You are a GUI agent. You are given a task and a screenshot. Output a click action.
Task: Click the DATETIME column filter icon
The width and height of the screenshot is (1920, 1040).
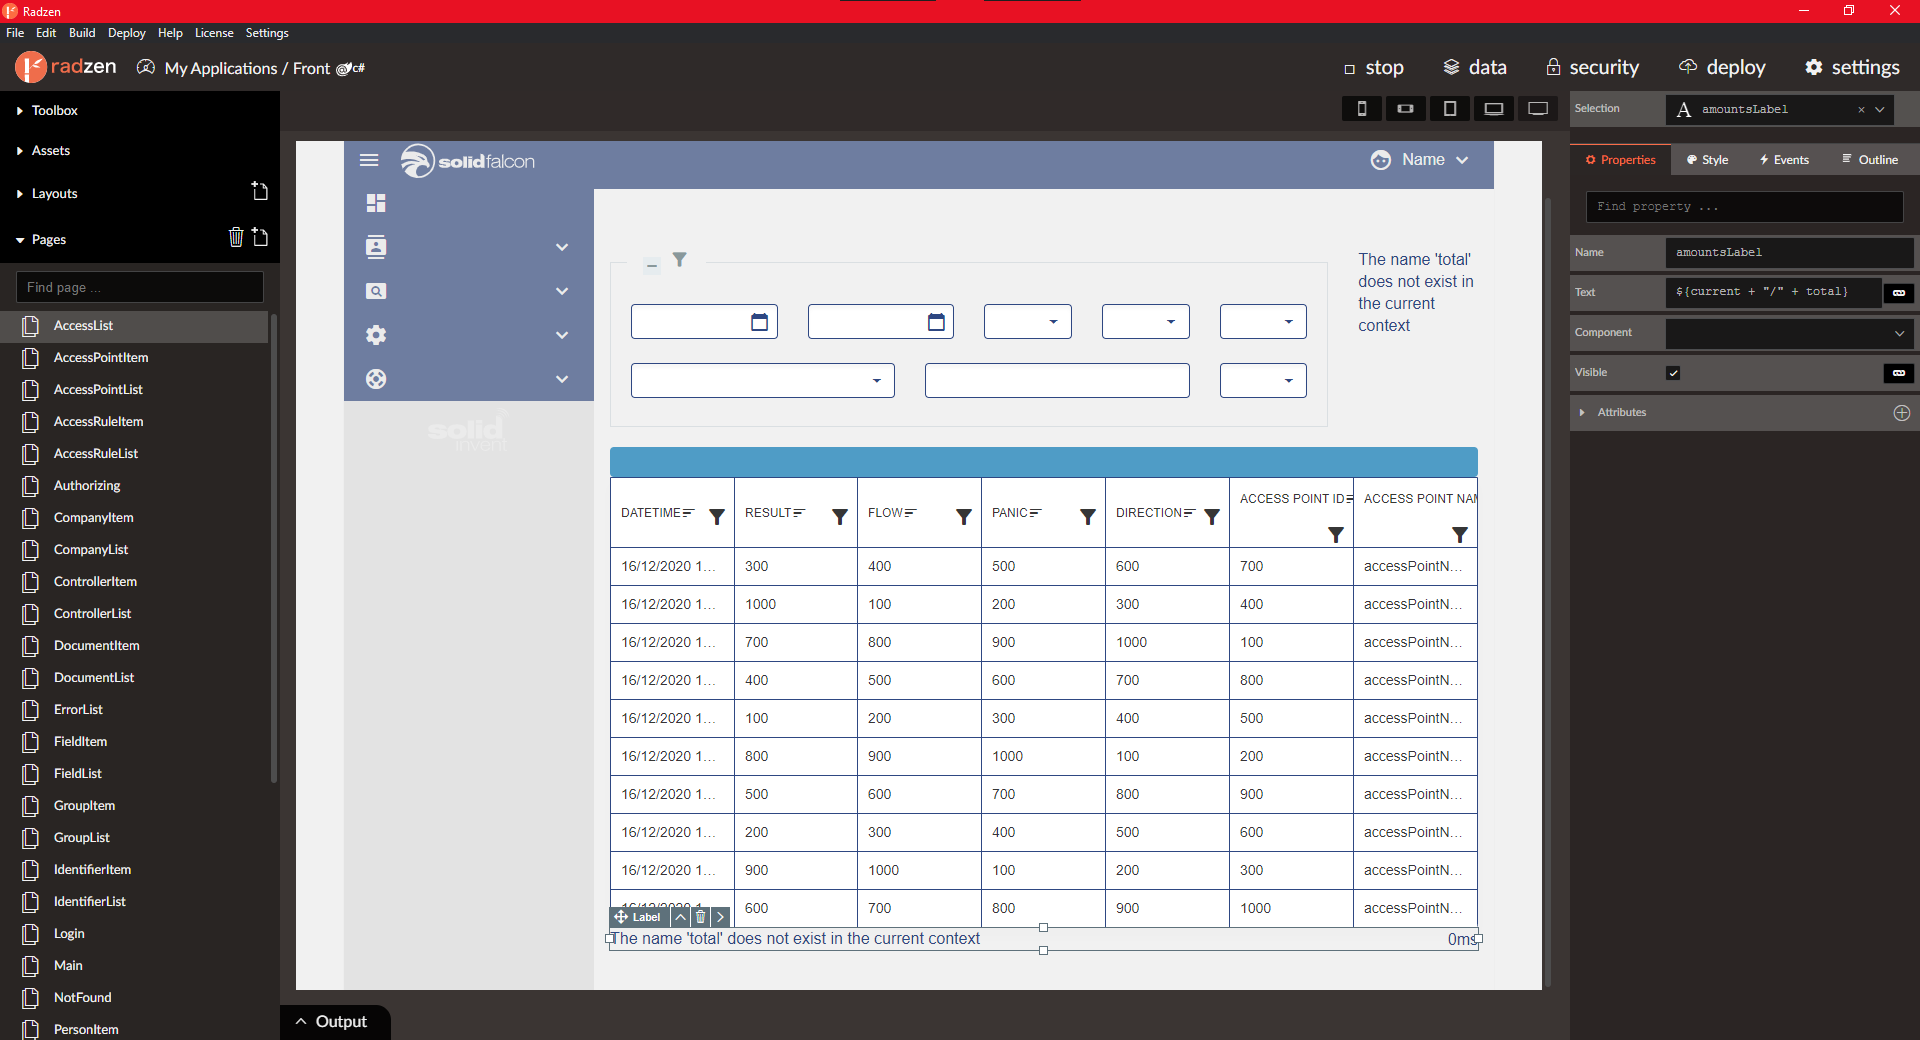717,517
